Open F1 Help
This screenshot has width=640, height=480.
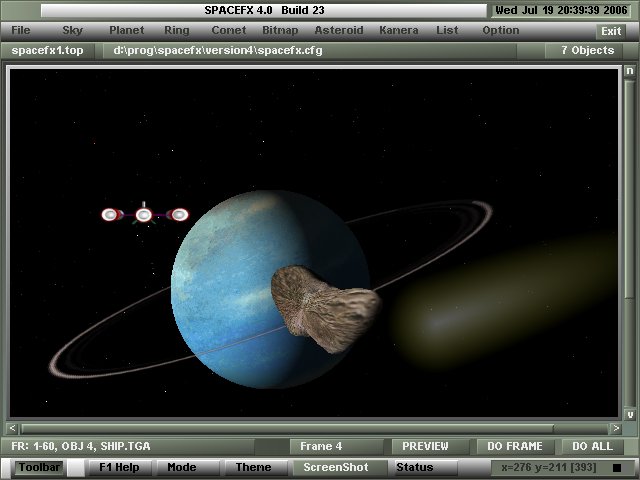[119, 467]
